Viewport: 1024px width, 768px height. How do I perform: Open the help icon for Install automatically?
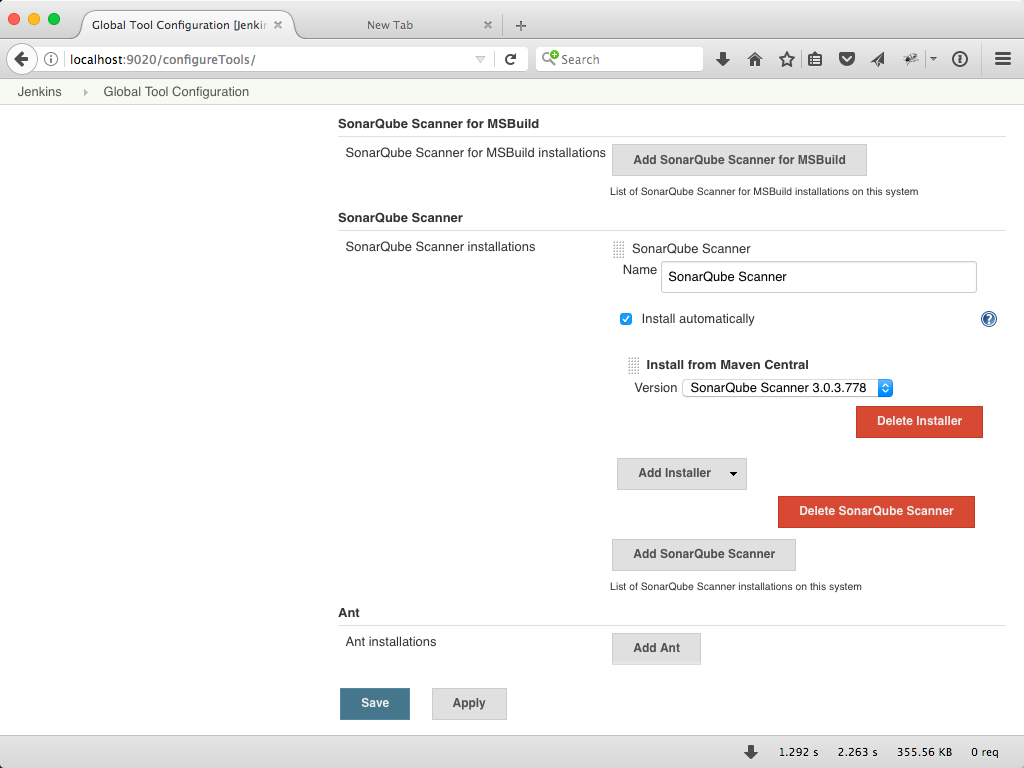click(x=989, y=319)
